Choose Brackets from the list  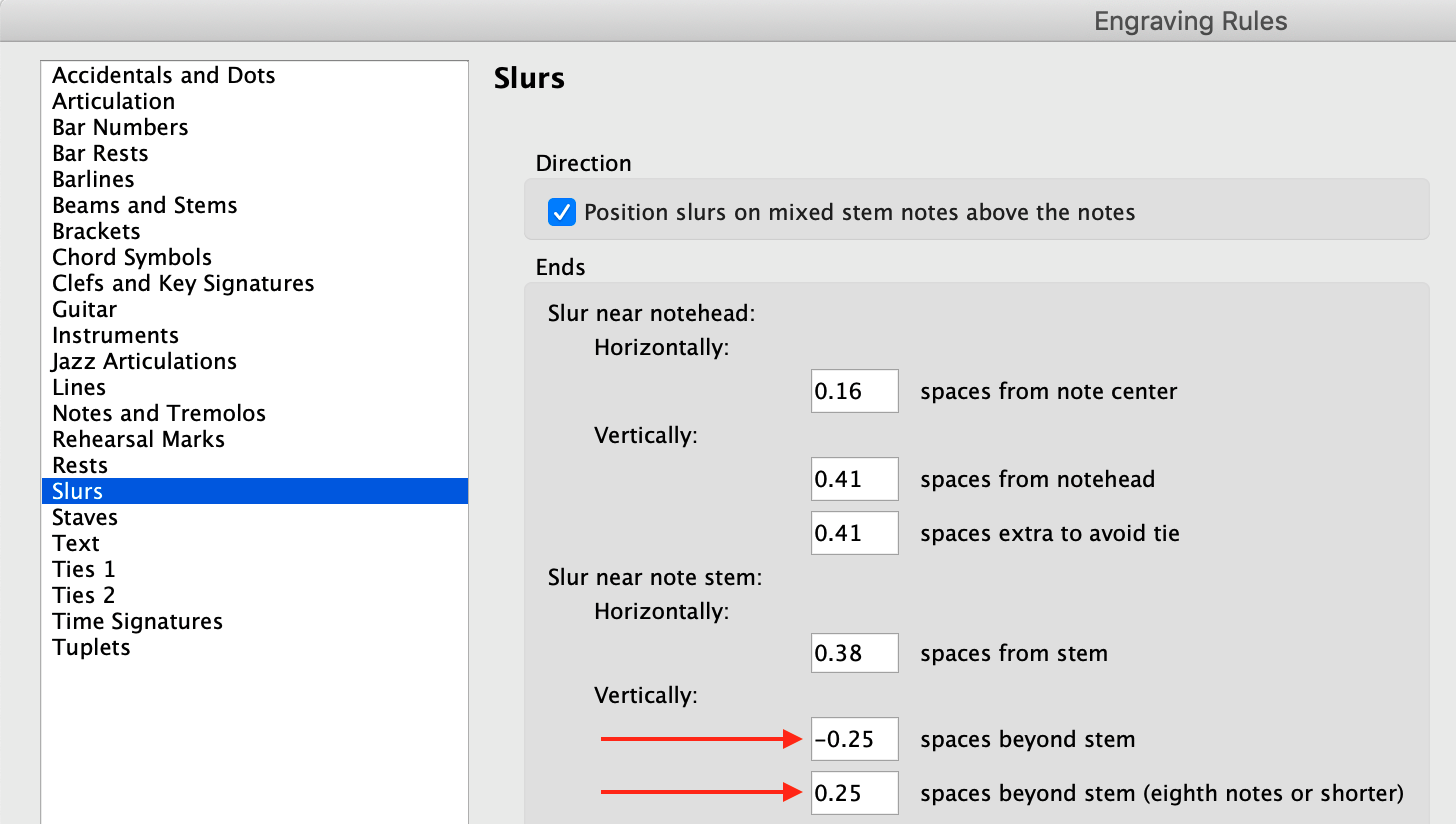point(255,231)
